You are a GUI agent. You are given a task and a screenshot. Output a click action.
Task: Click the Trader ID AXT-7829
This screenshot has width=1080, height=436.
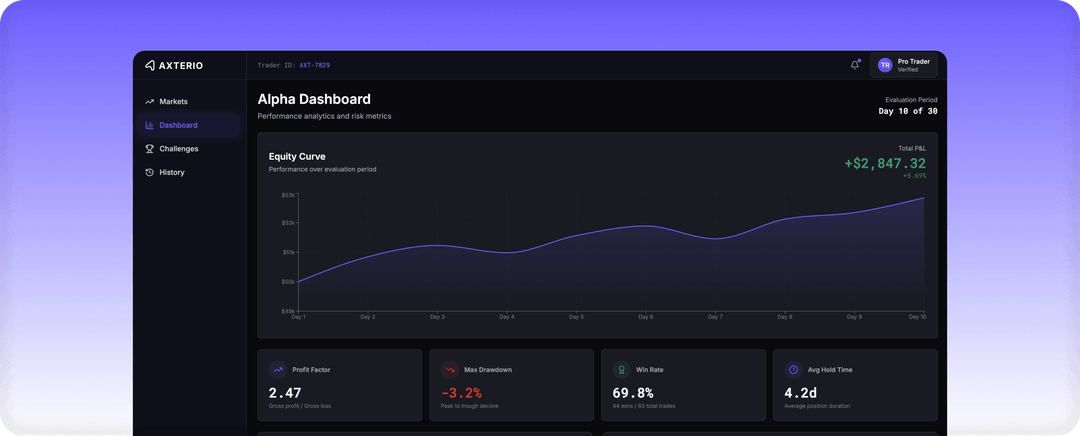pos(314,65)
